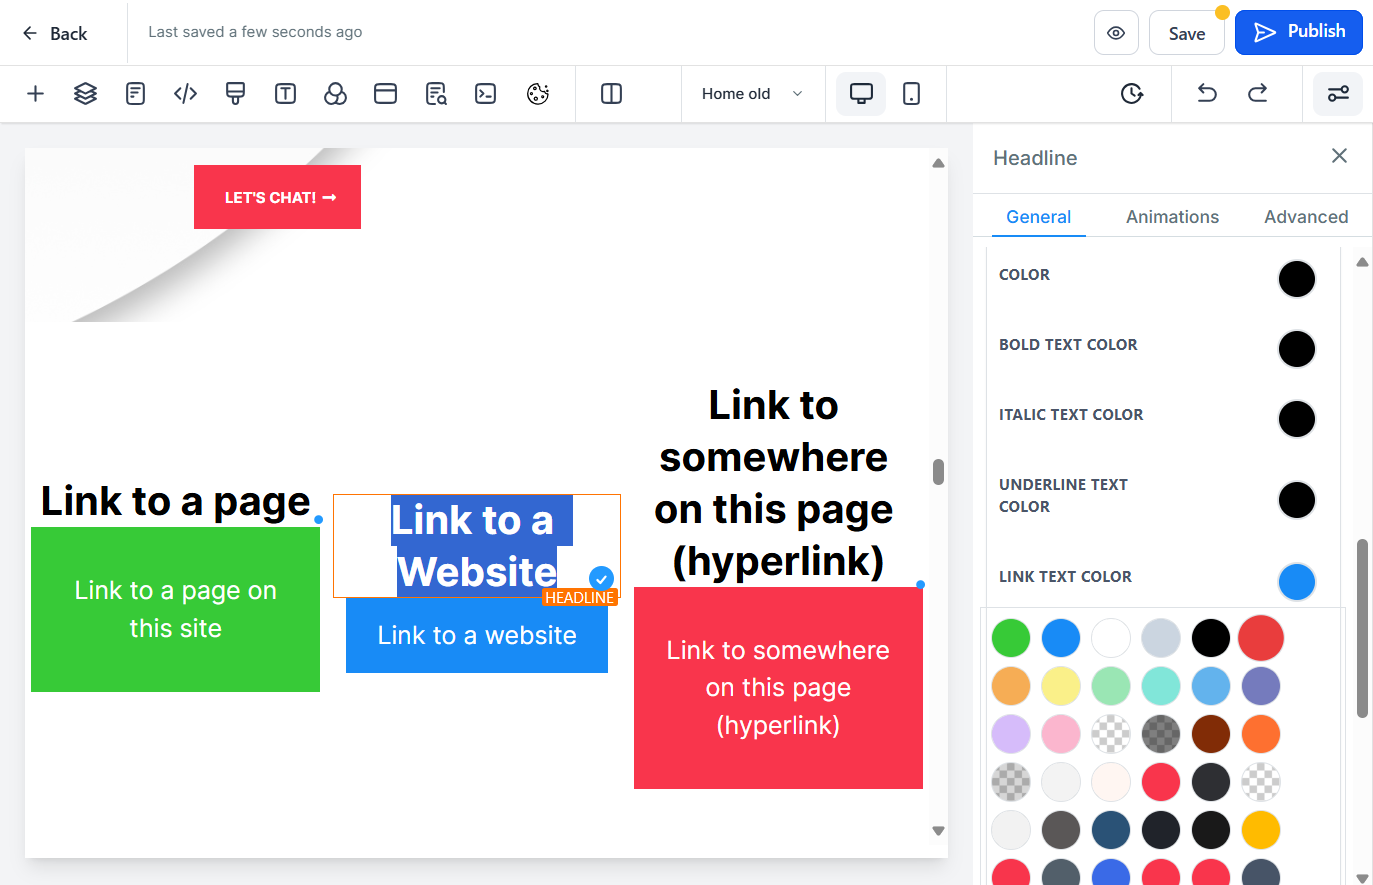Click the LET'S CHAT! button
This screenshot has width=1373, height=885.
(x=277, y=197)
